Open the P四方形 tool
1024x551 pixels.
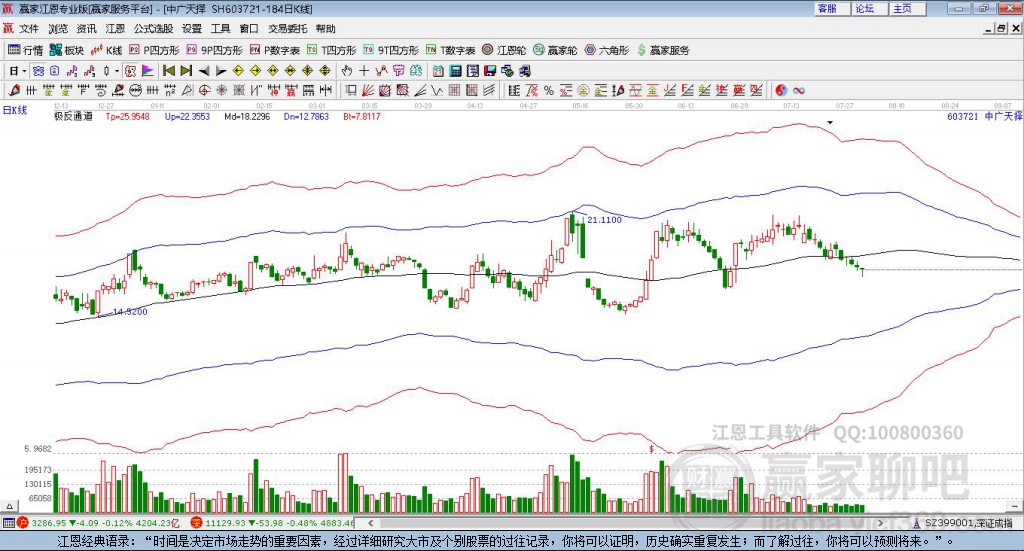tap(154, 50)
